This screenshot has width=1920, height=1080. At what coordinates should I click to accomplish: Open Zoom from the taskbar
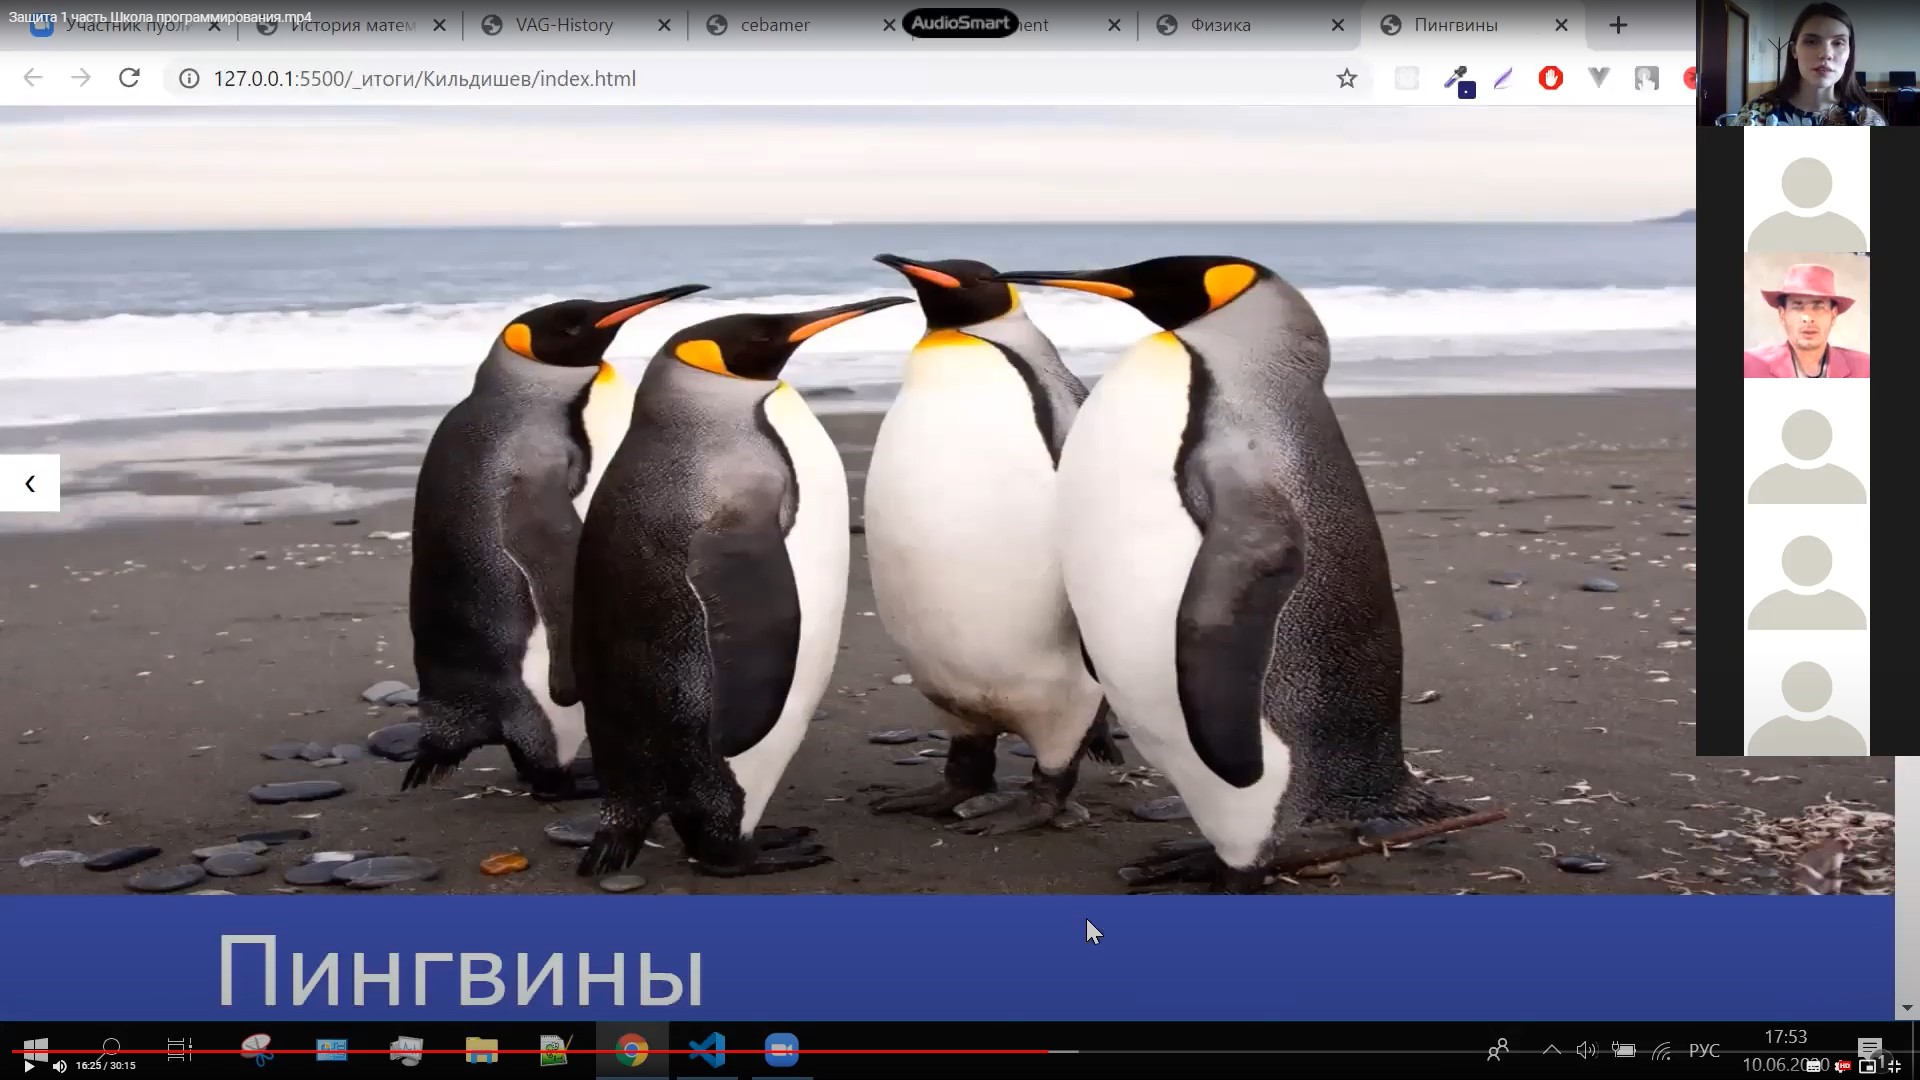[781, 1050]
